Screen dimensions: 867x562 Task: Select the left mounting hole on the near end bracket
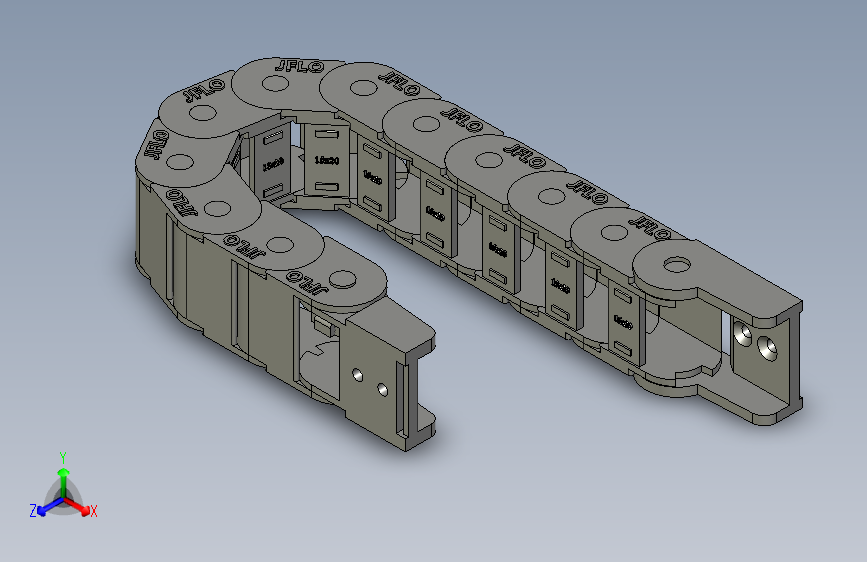[x=358, y=376]
